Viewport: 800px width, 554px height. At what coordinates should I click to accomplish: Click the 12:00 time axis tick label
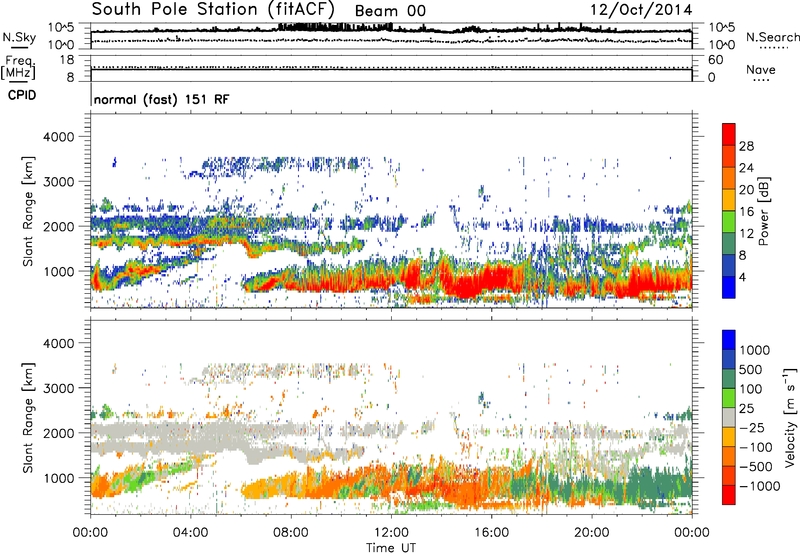pos(391,533)
